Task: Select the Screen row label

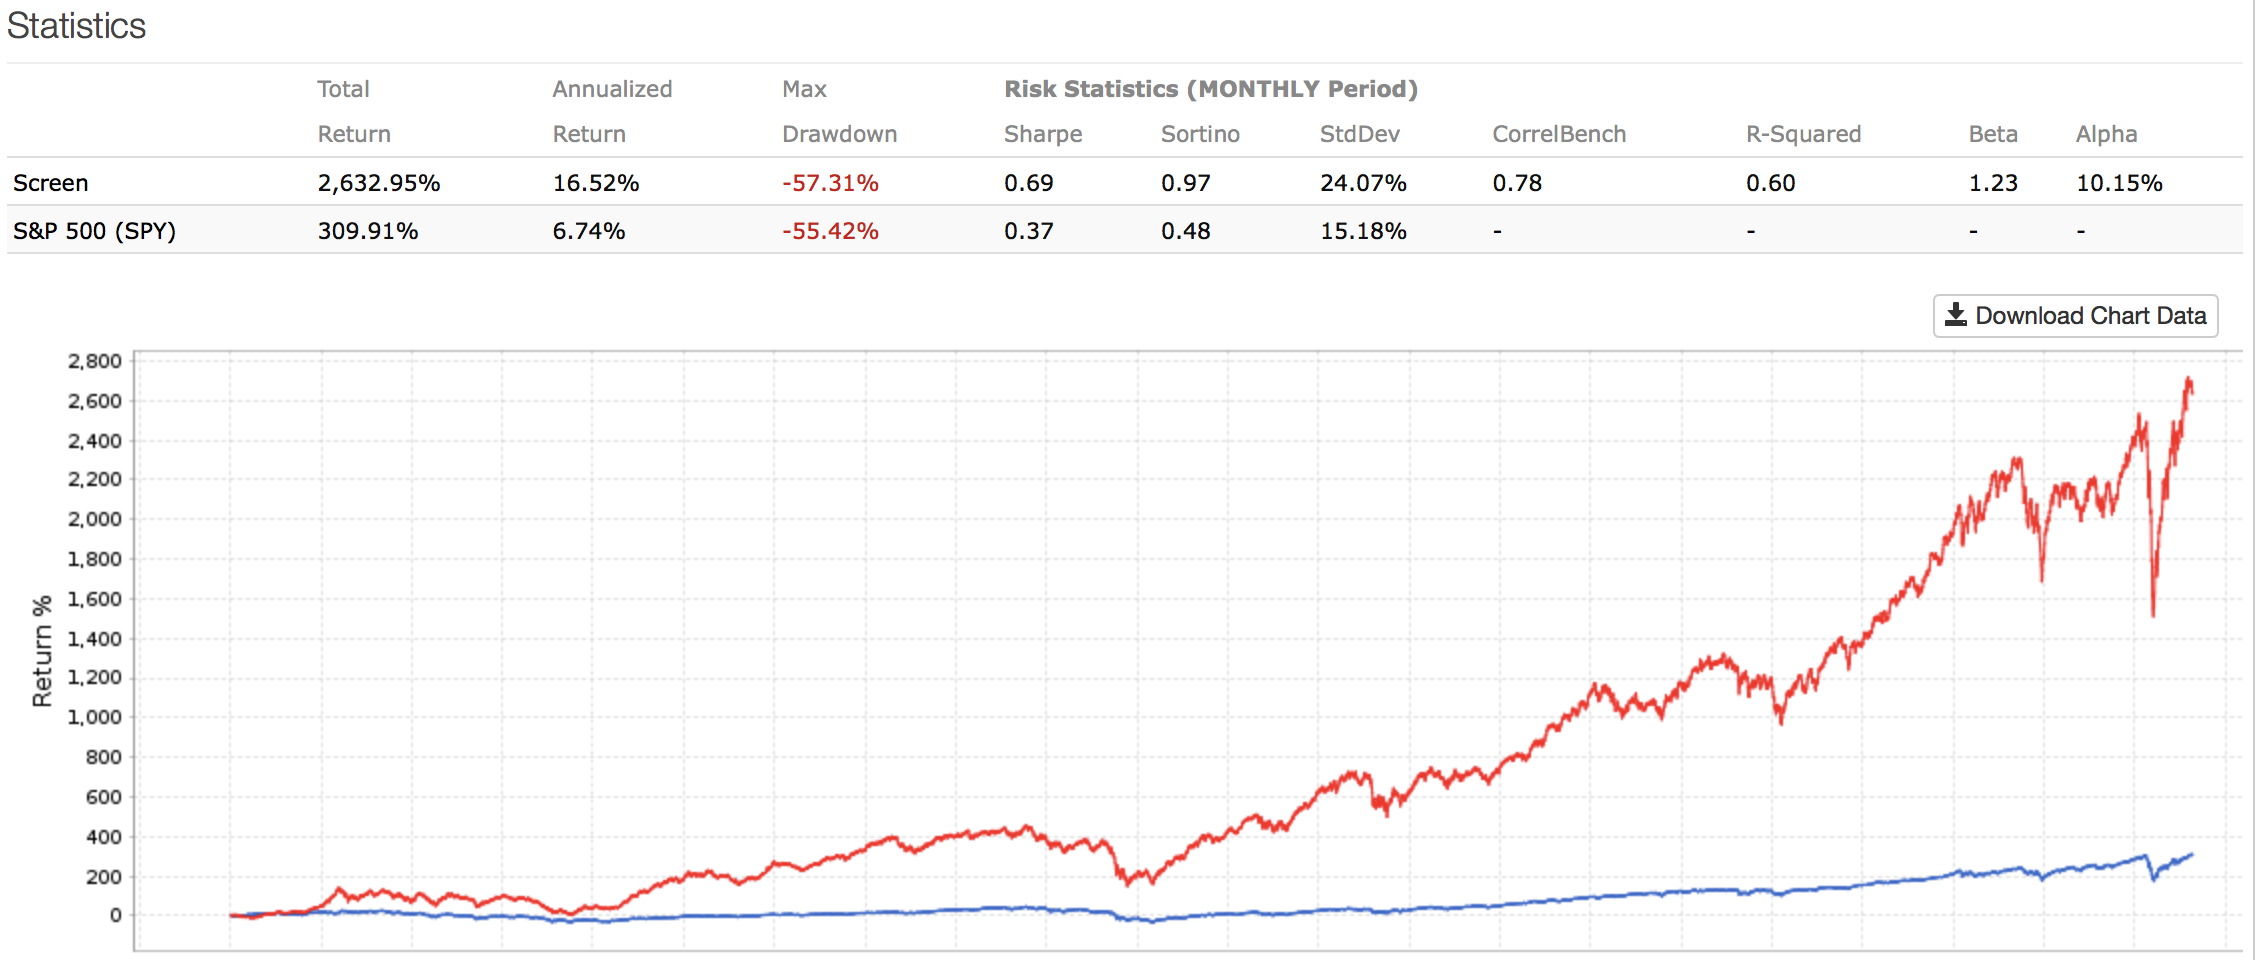Action: tap(51, 183)
